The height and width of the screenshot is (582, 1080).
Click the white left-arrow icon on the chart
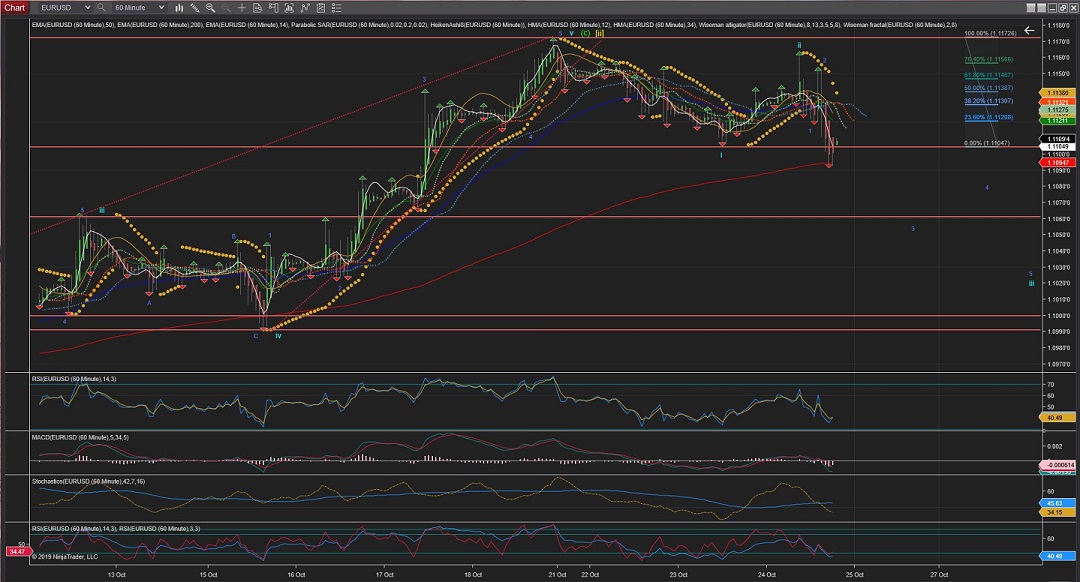(1029, 30)
